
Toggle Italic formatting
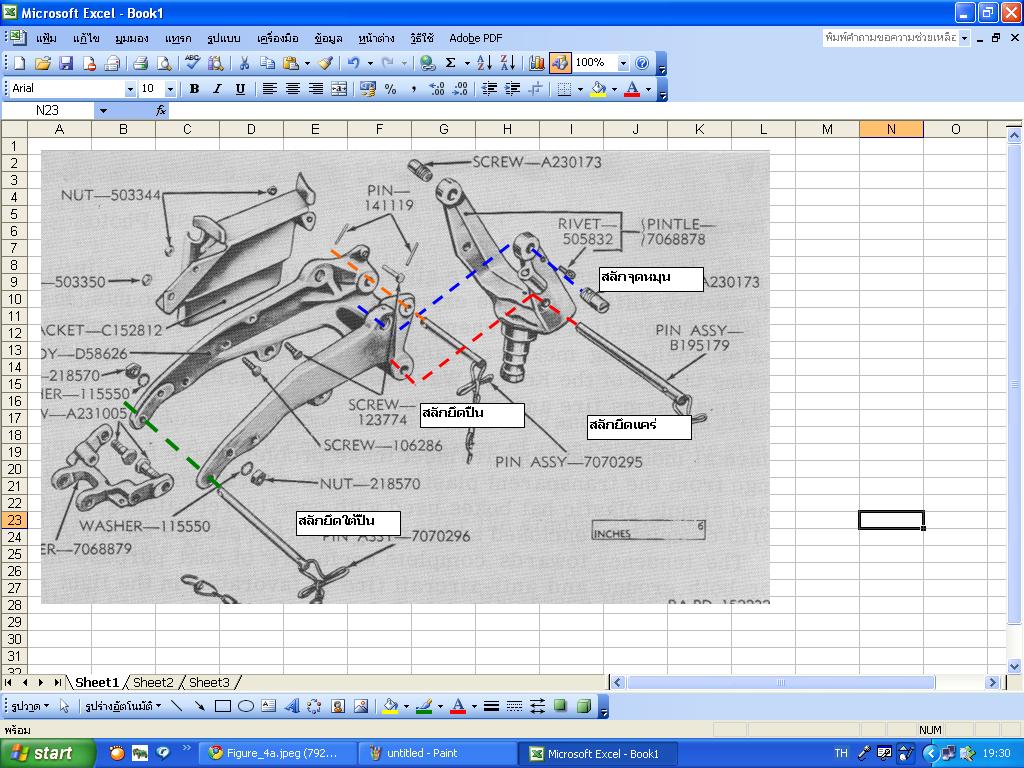217,89
